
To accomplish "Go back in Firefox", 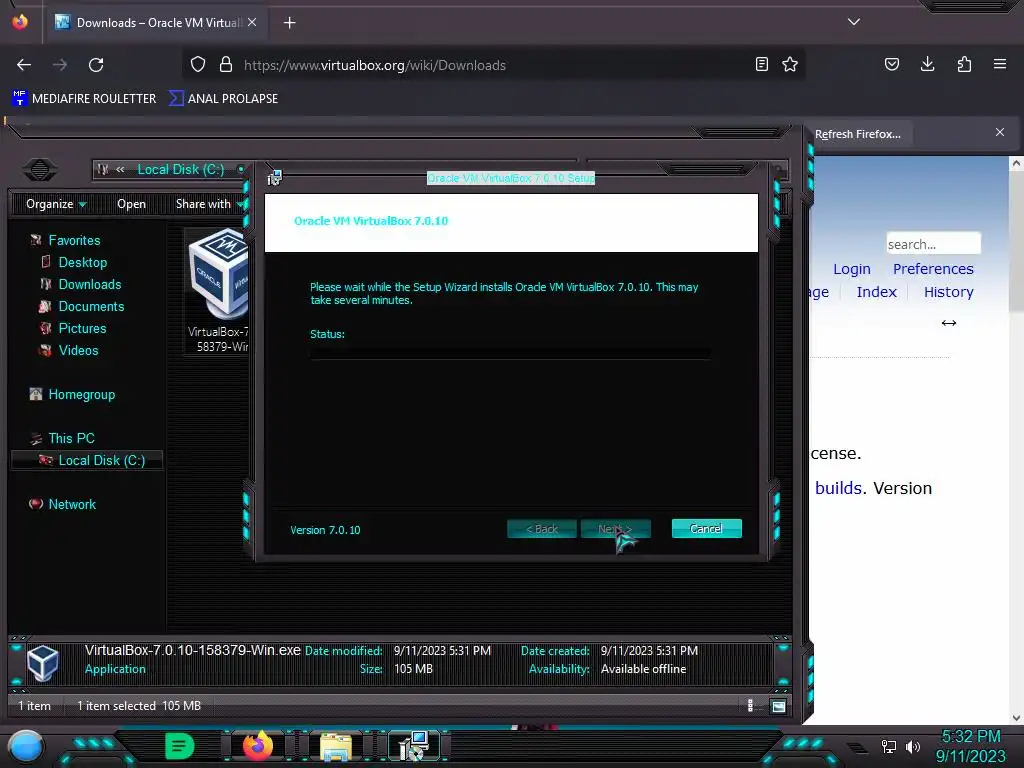I will [24, 65].
